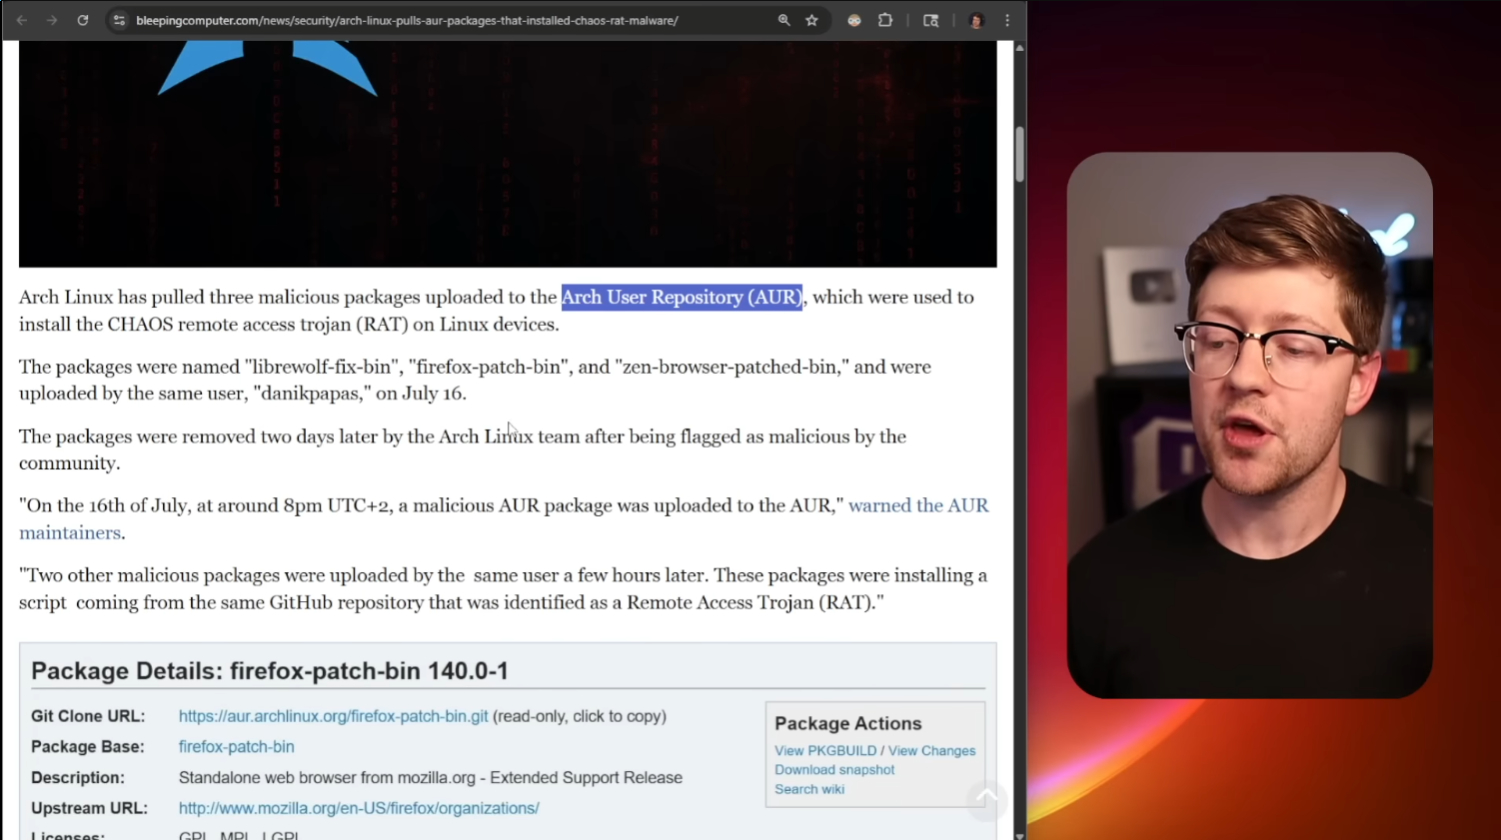Click the "Description:" label
The width and height of the screenshot is (1501, 840).
tap(78, 778)
